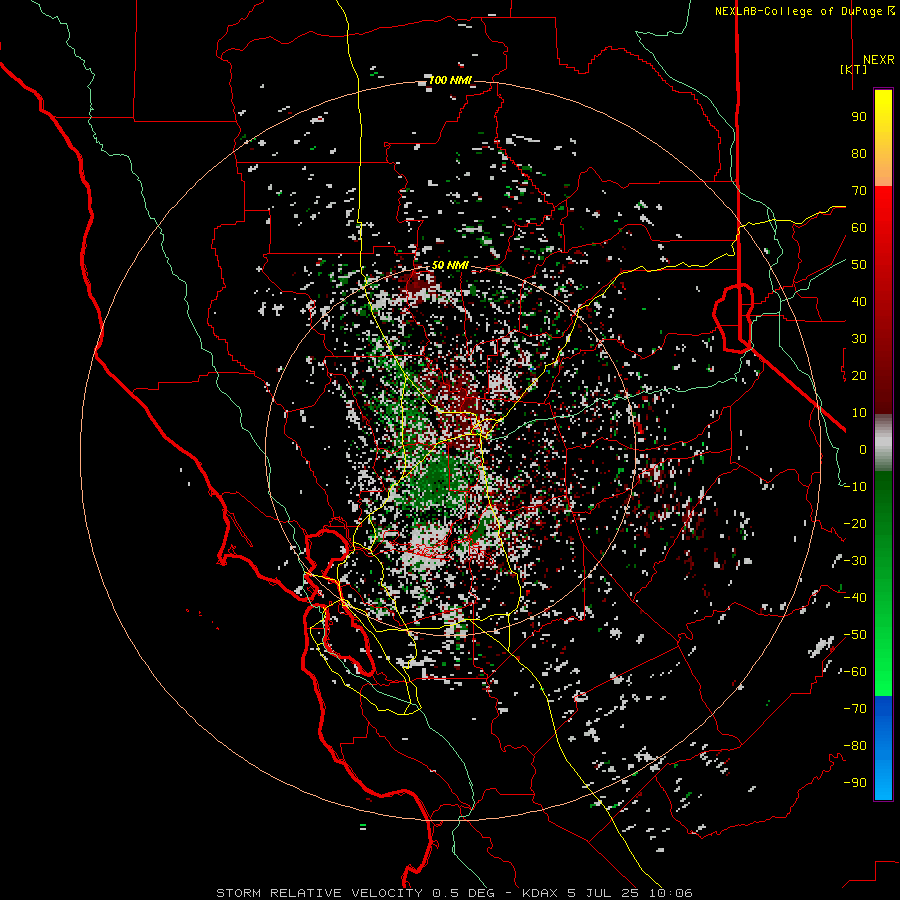Click the 100 NMI range ring label
The height and width of the screenshot is (900, 900).
tap(450, 80)
